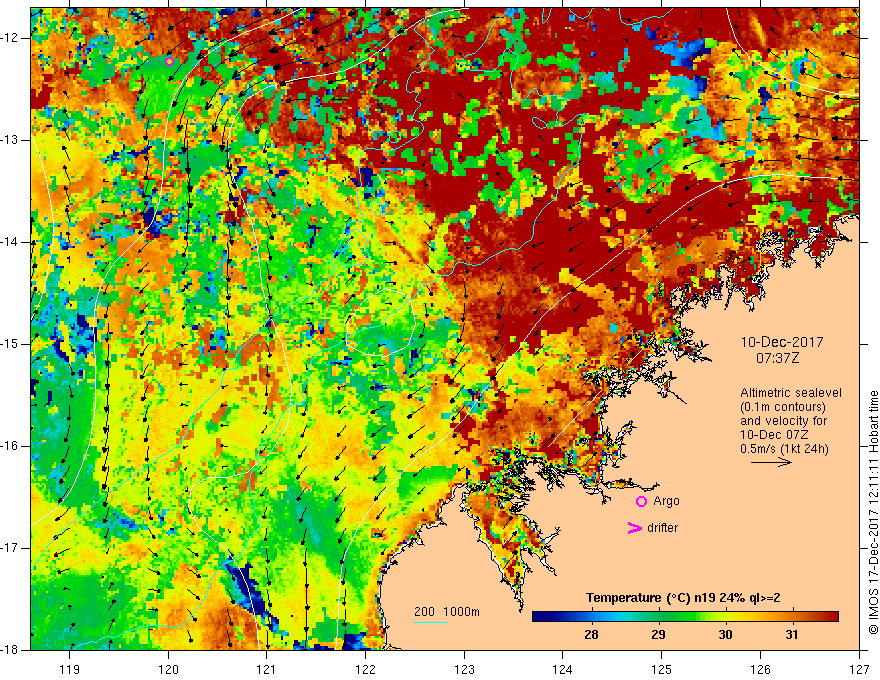Click latitude label -18
Viewport: 880px width, 680px height.
(x=10, y=650)
